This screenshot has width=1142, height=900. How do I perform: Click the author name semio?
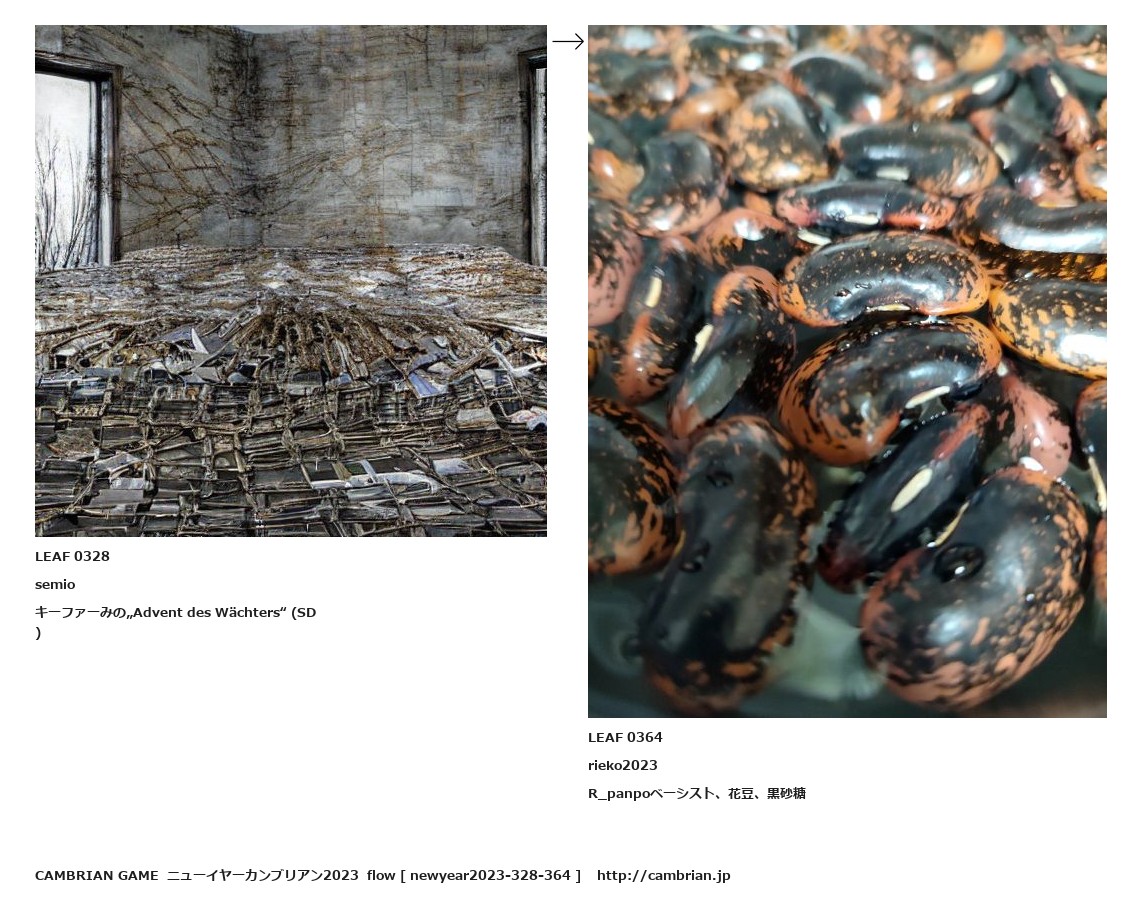click(55, 585)
